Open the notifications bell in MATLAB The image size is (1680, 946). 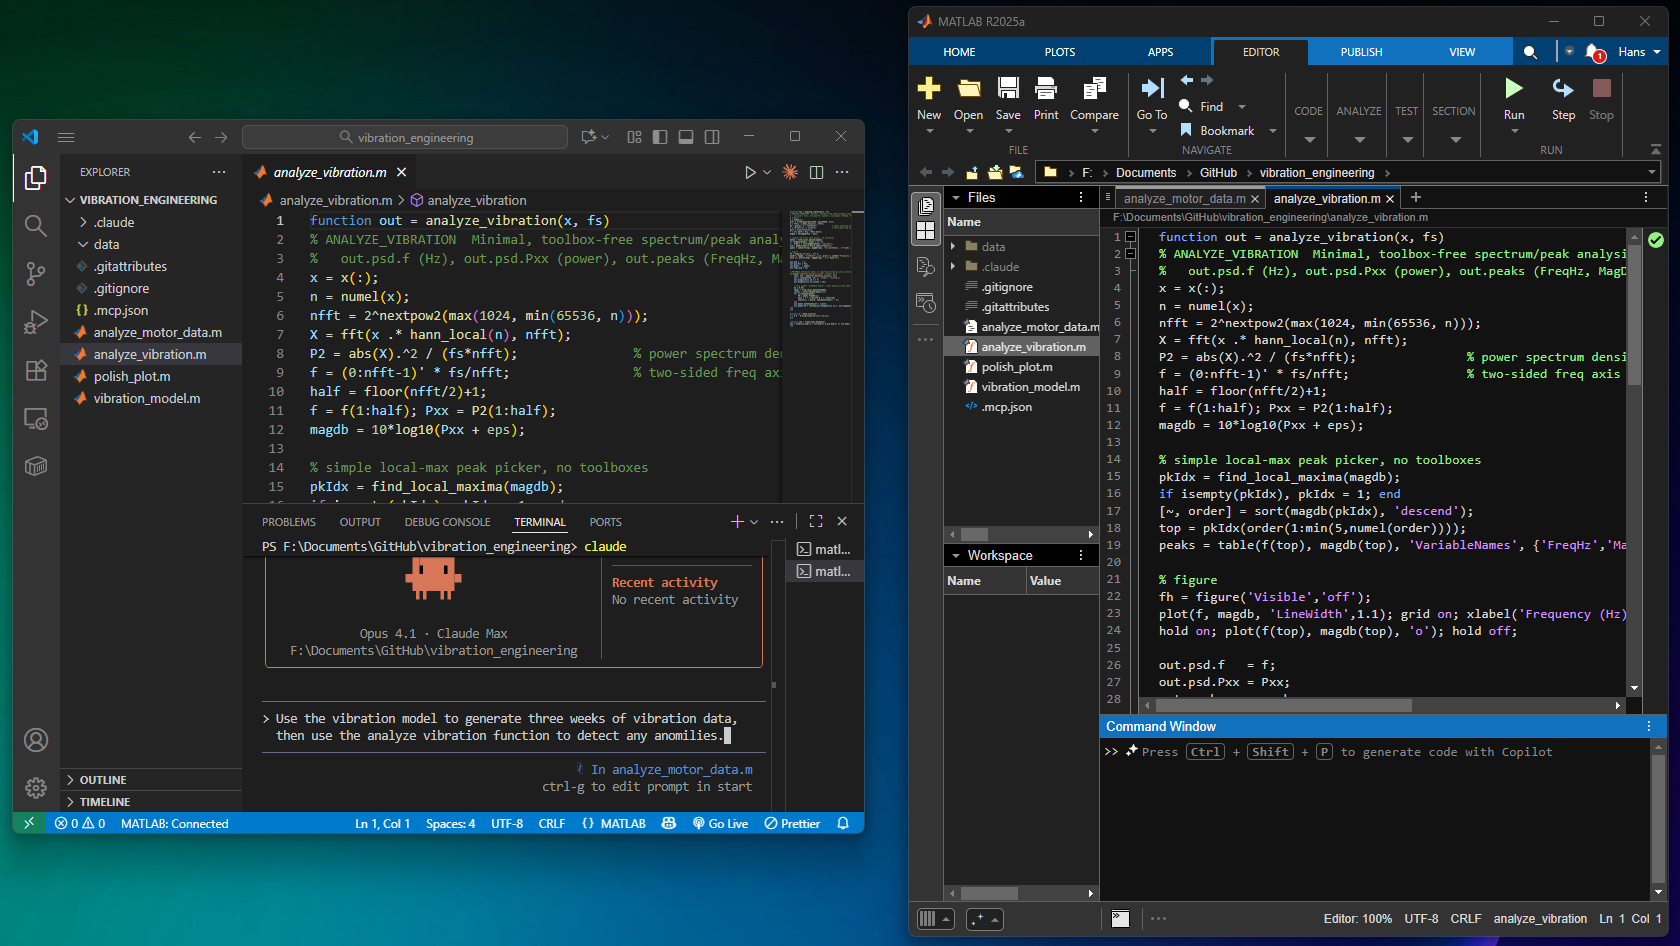coord(1593,52)
